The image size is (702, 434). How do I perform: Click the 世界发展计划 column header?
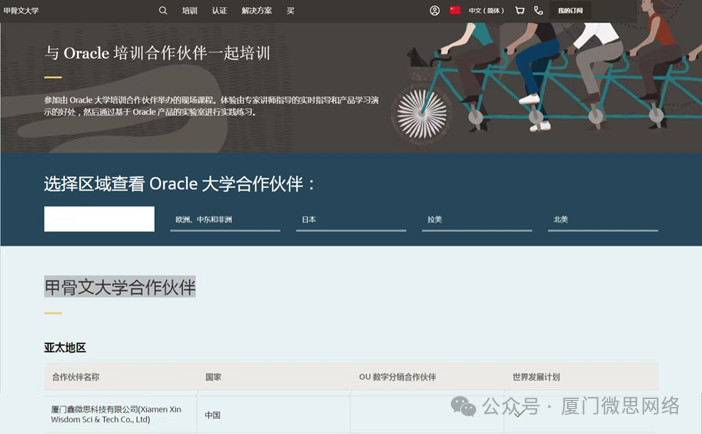536,377
